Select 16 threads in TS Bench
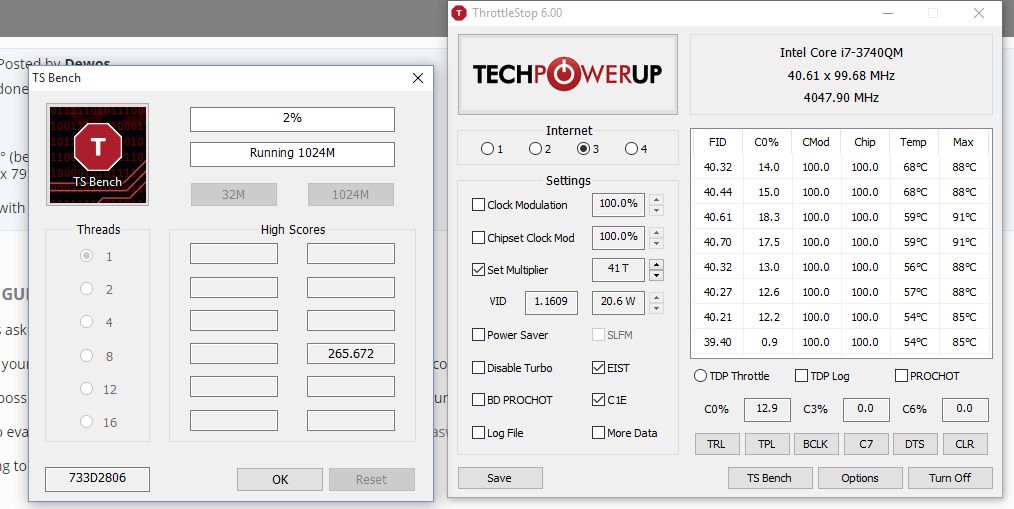 coord(86,421)
